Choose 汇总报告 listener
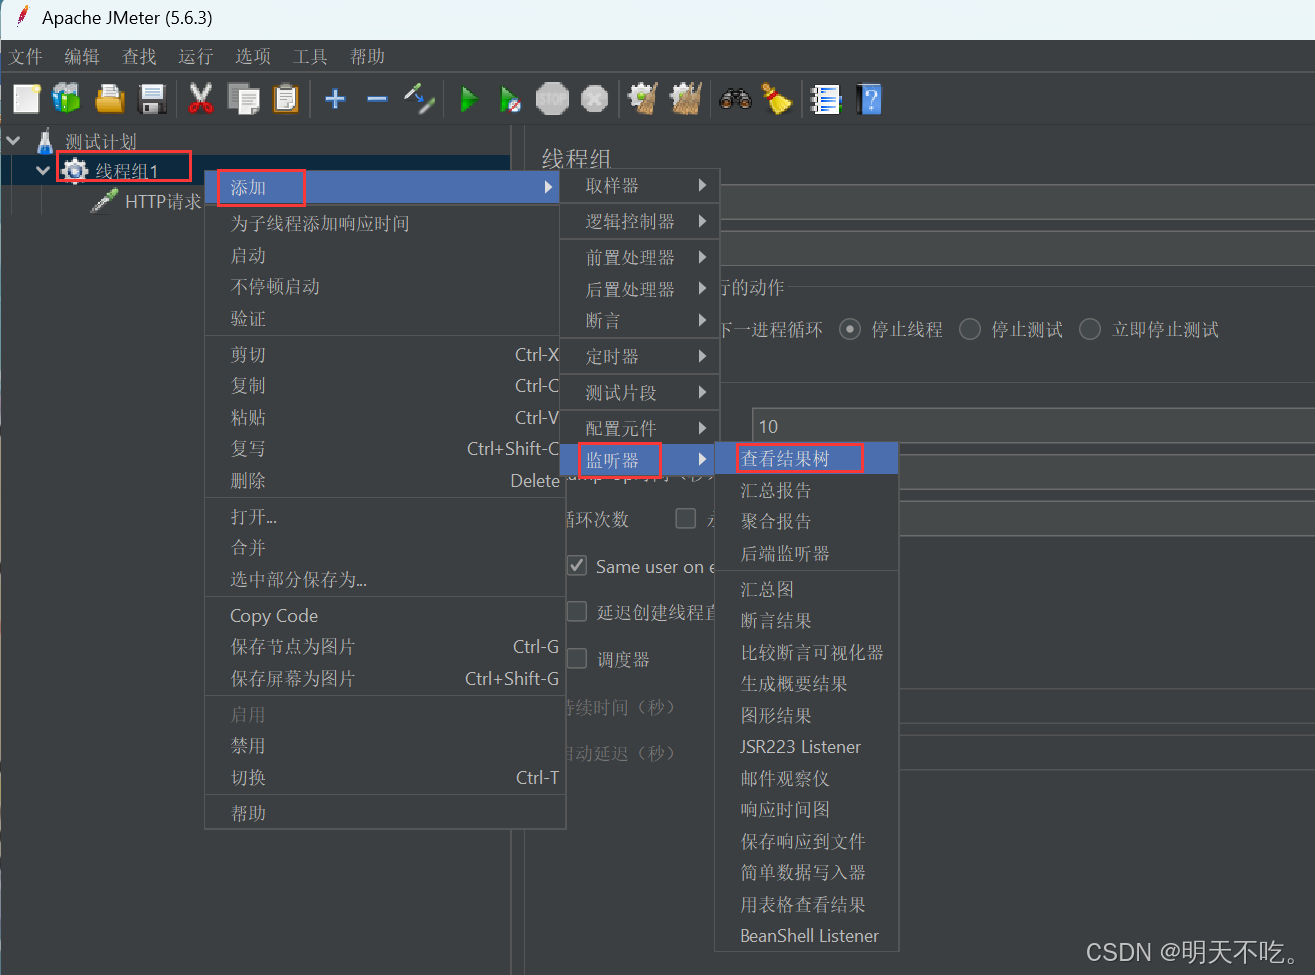Screen dimensions: 1315x975 pyautogui.click(x=807, y=490)
